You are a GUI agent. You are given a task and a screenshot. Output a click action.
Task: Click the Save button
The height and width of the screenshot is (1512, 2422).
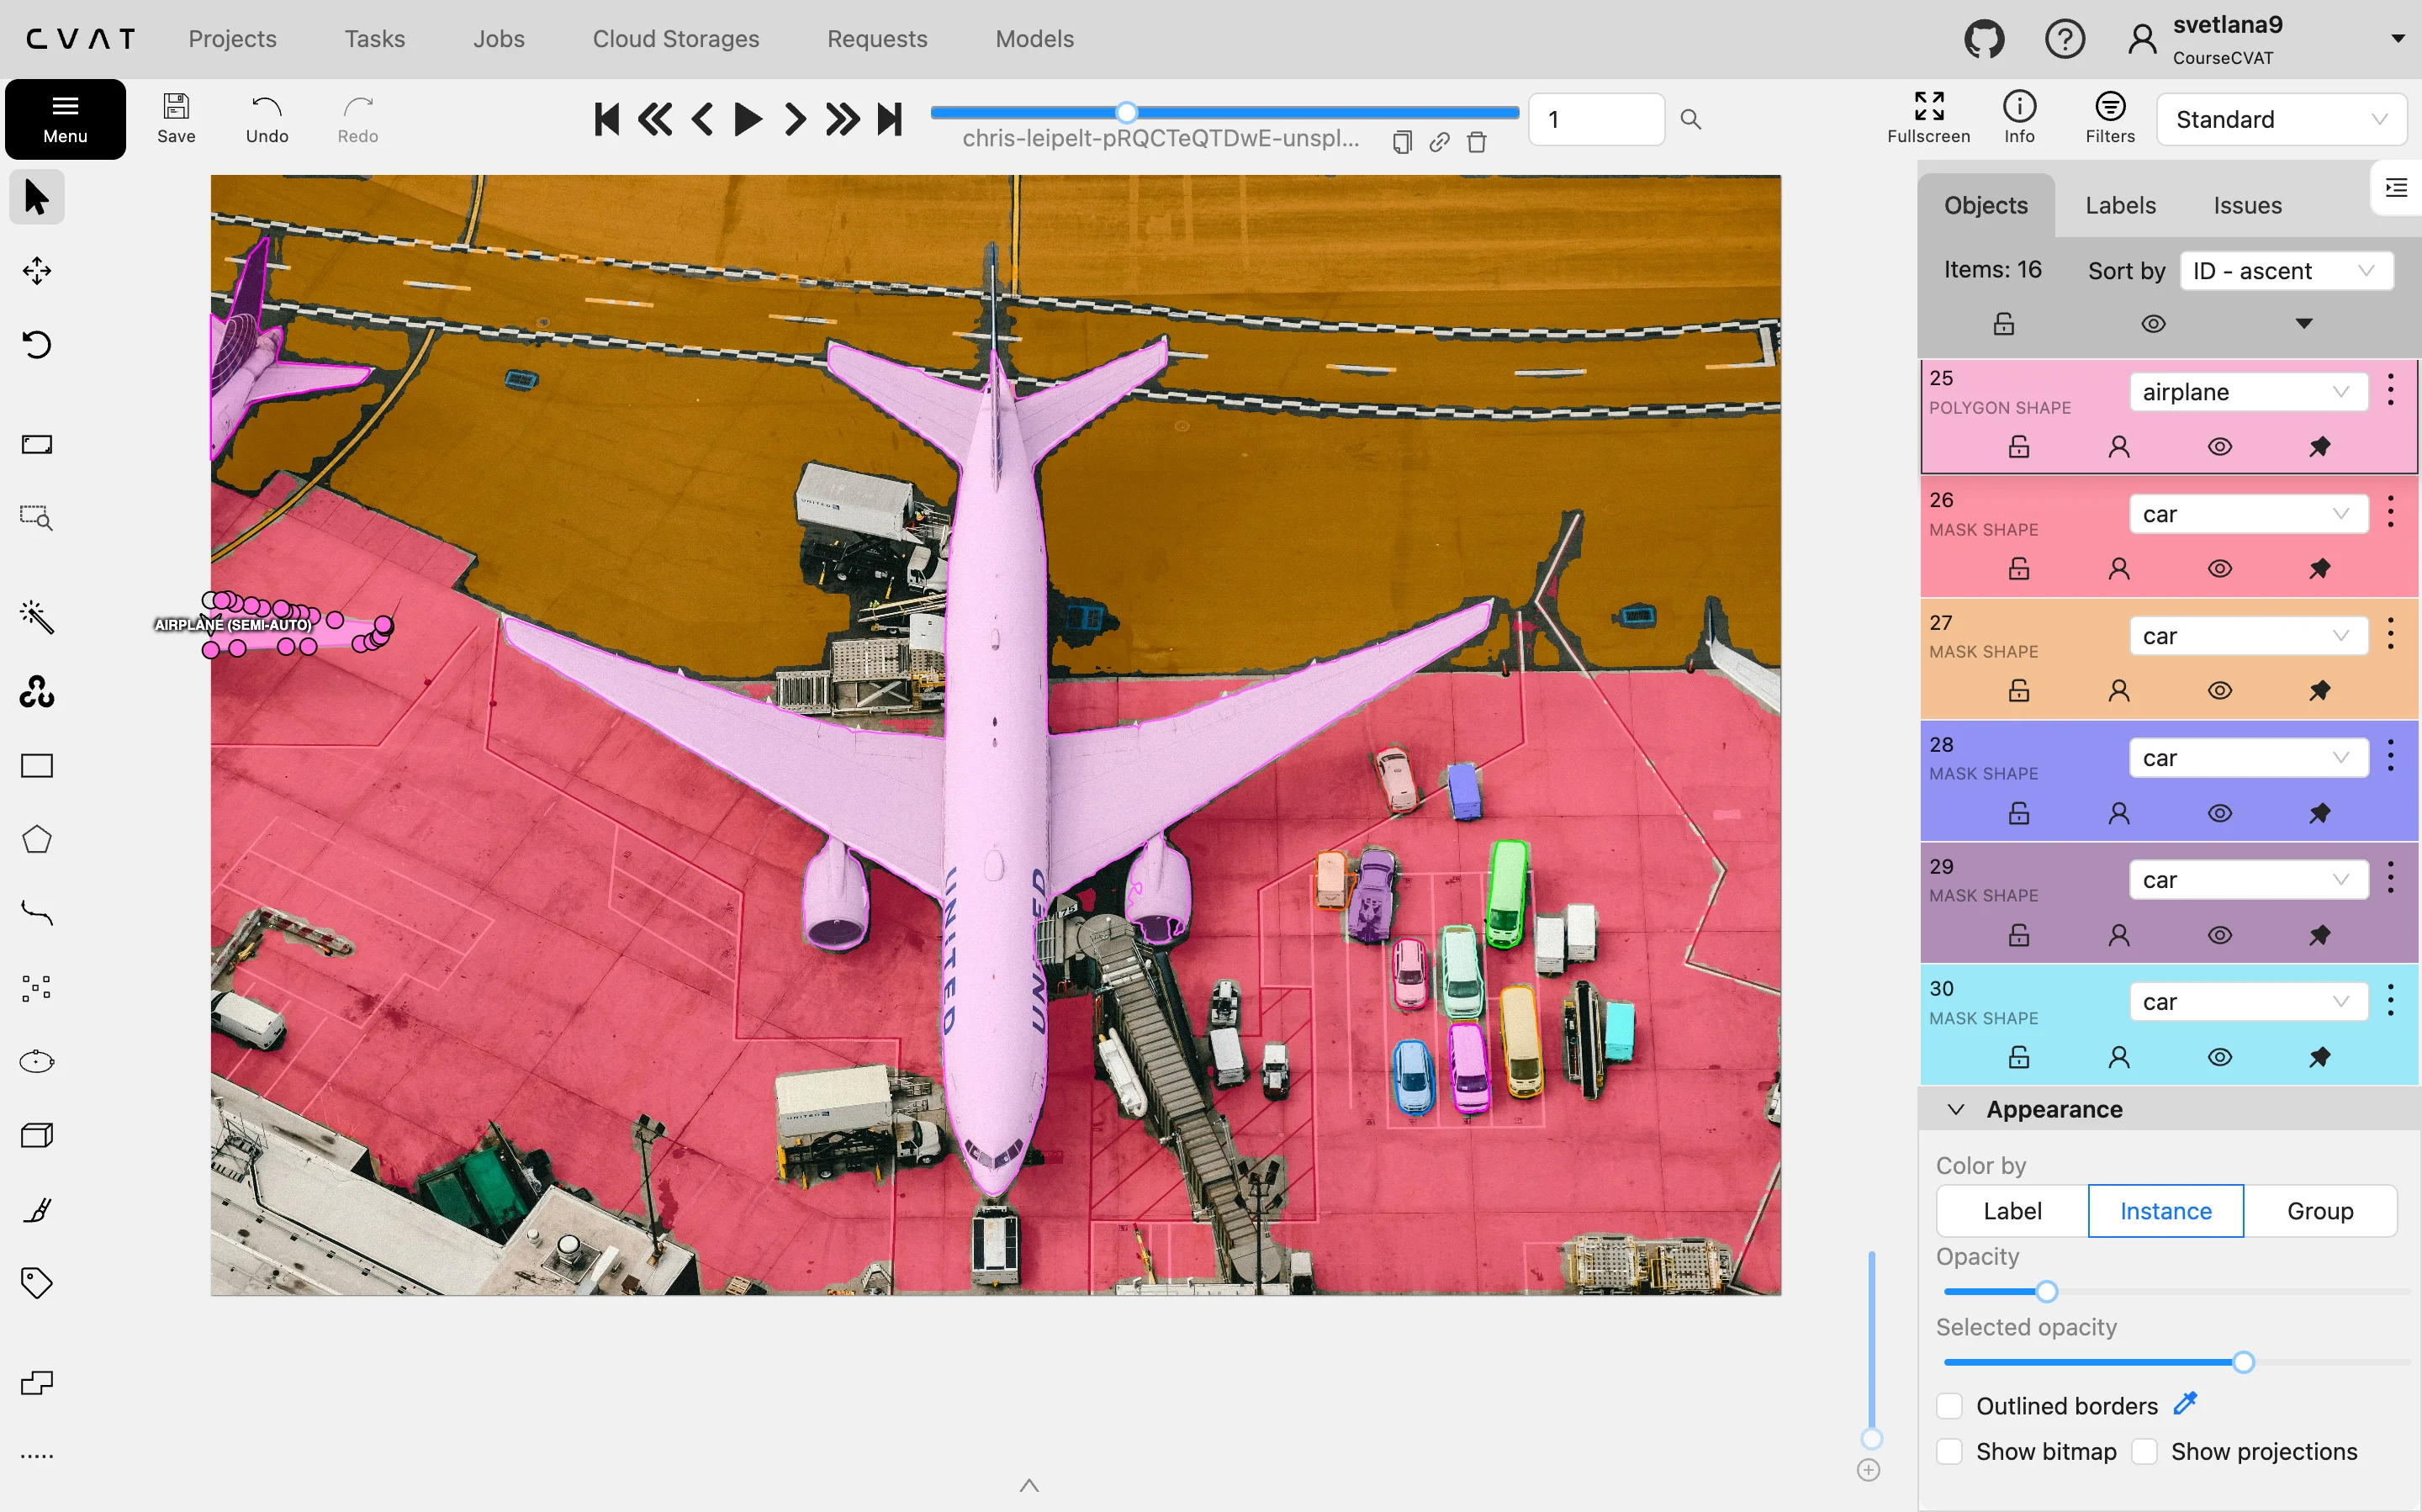coord(176,119)
